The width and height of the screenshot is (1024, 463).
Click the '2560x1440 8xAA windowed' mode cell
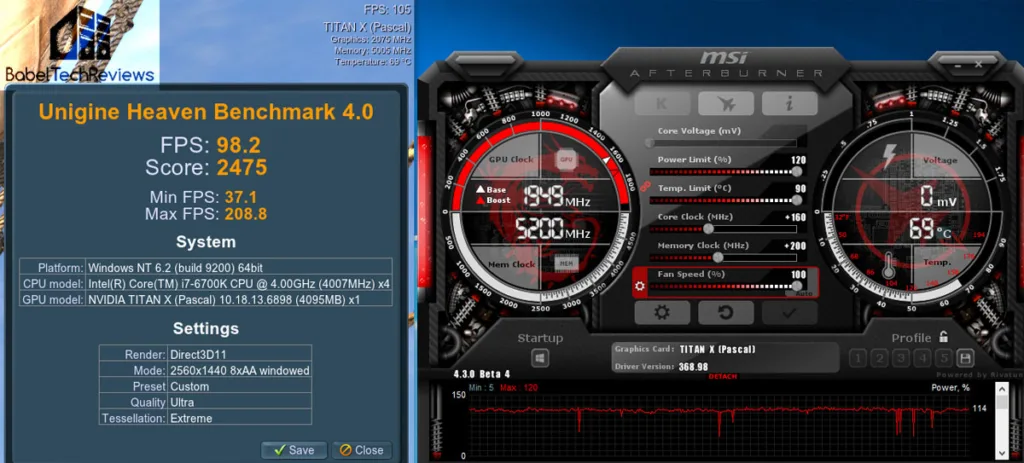click(239, 370)
